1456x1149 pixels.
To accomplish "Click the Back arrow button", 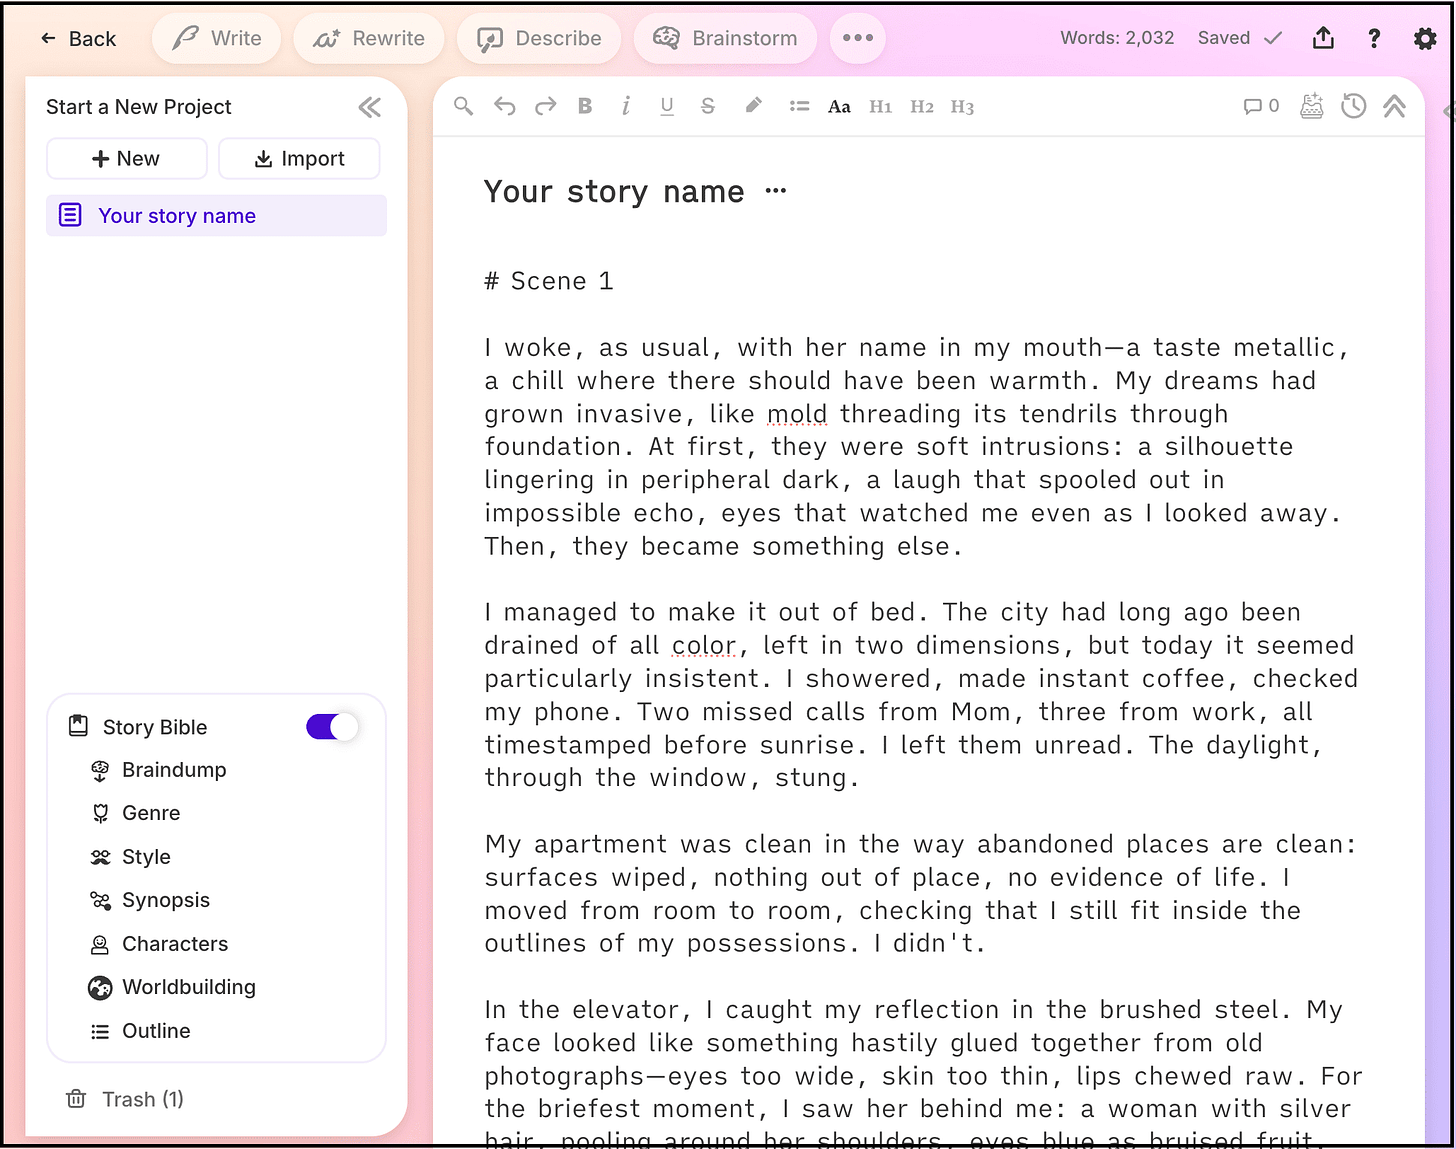I will (78, 39).
